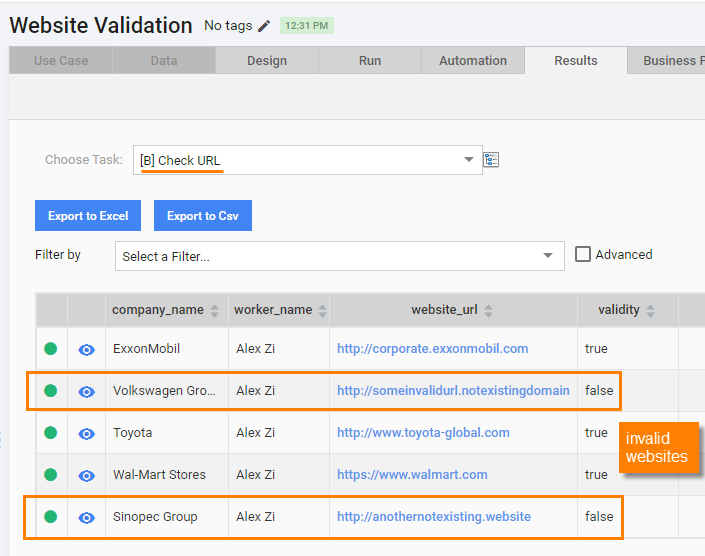Click the No tags label

click(228, 26)
